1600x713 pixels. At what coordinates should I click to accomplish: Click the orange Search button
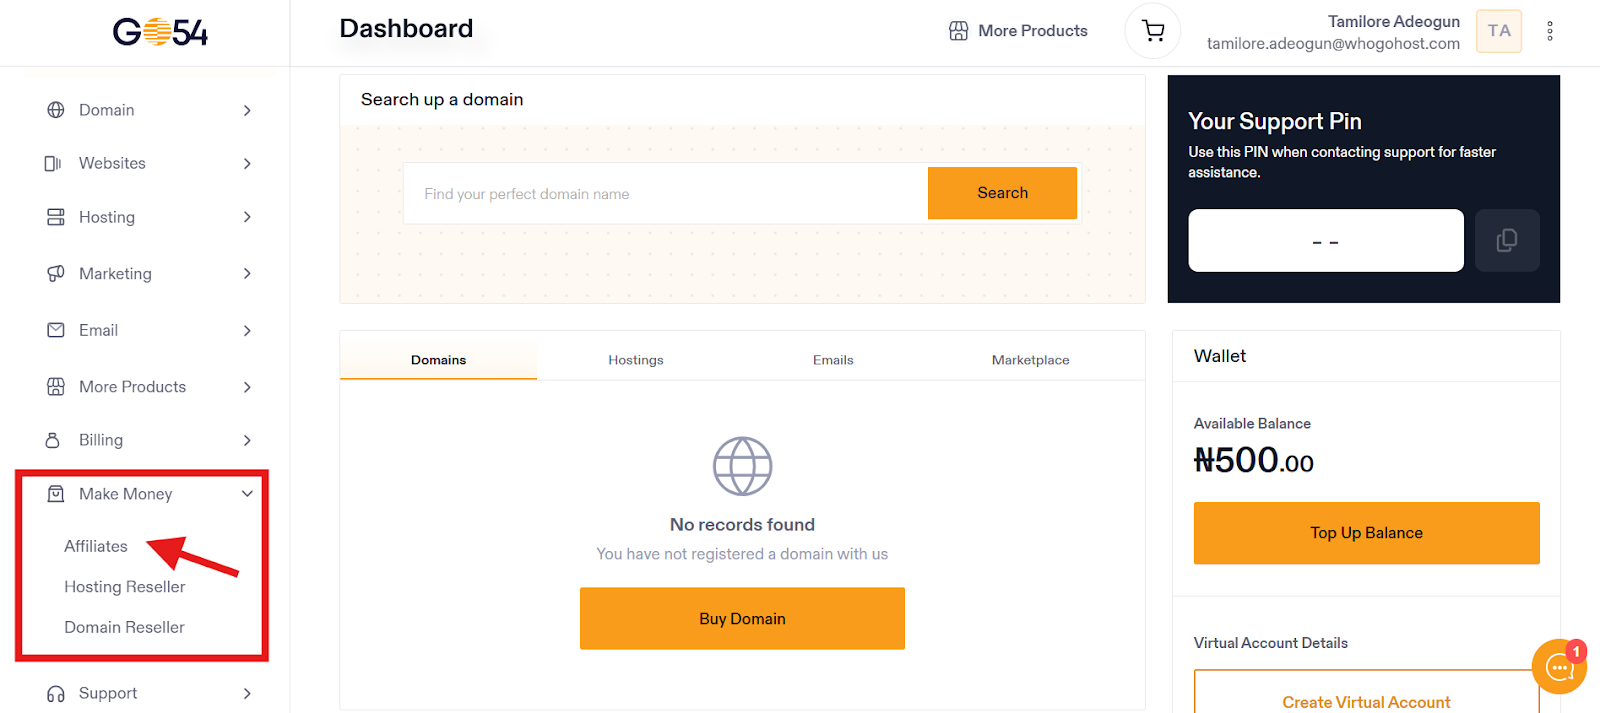[1002, 193]
